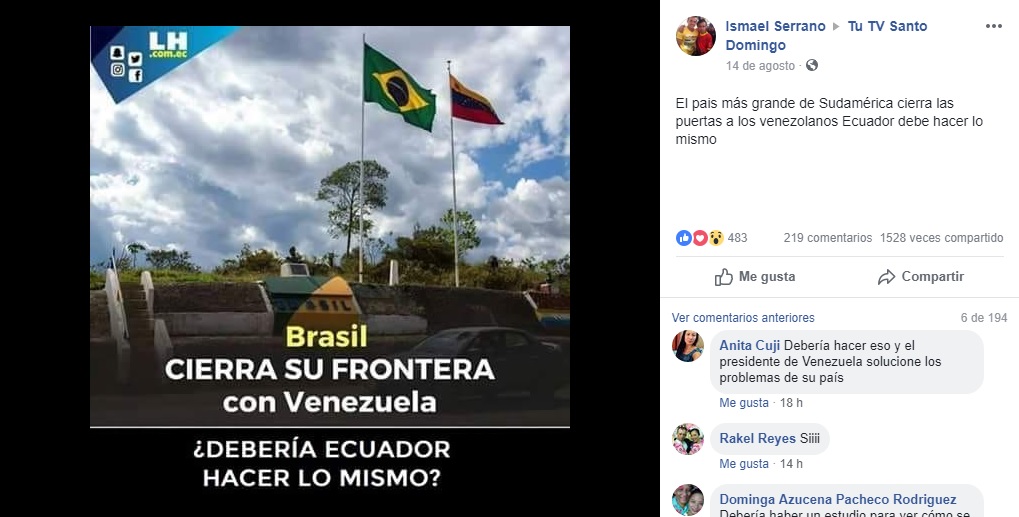
Task: Click the blue like reaction icon
Action: (x=684, y=238)
